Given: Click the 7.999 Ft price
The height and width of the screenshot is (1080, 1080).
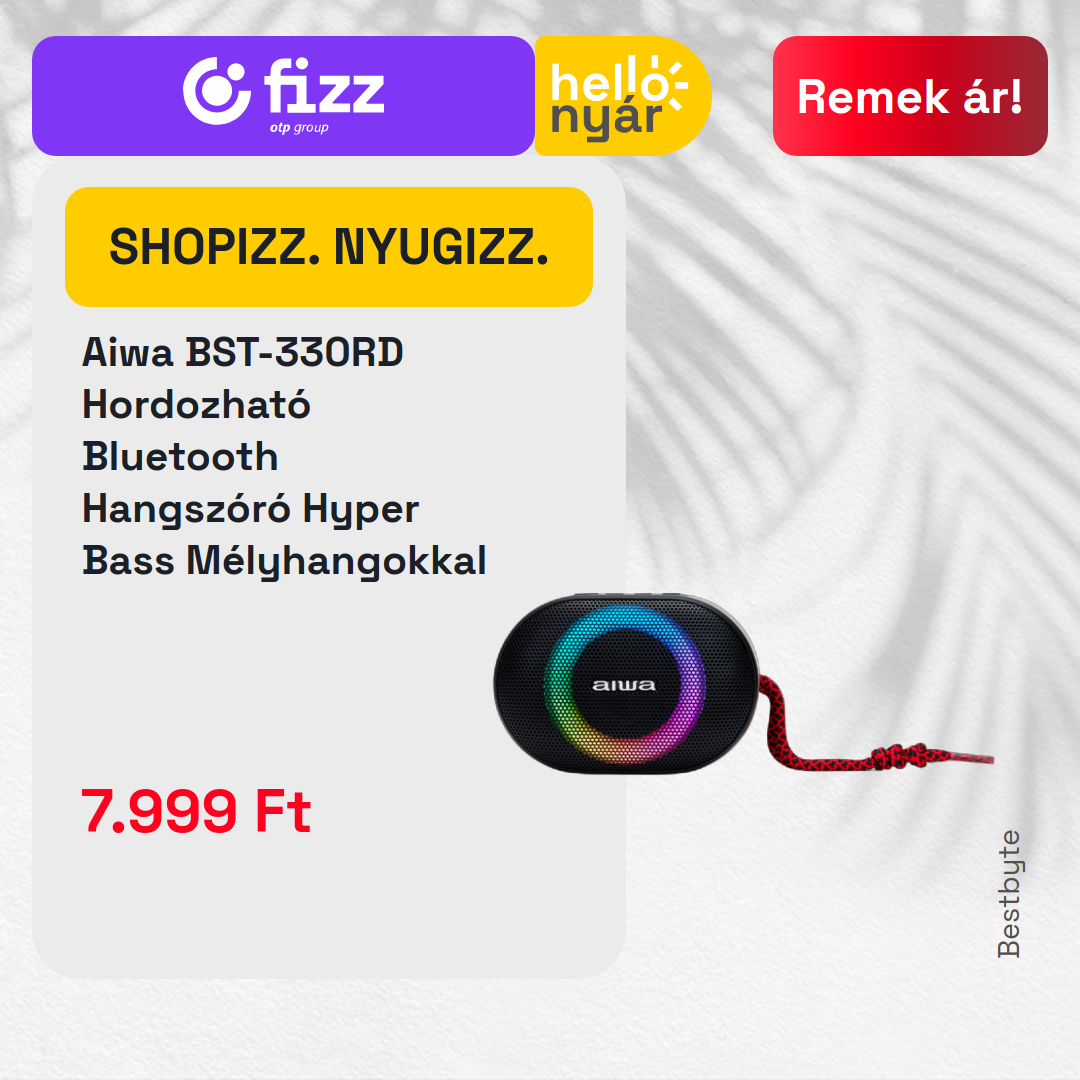Looking at the screenshot, I should tap(196, 811).
